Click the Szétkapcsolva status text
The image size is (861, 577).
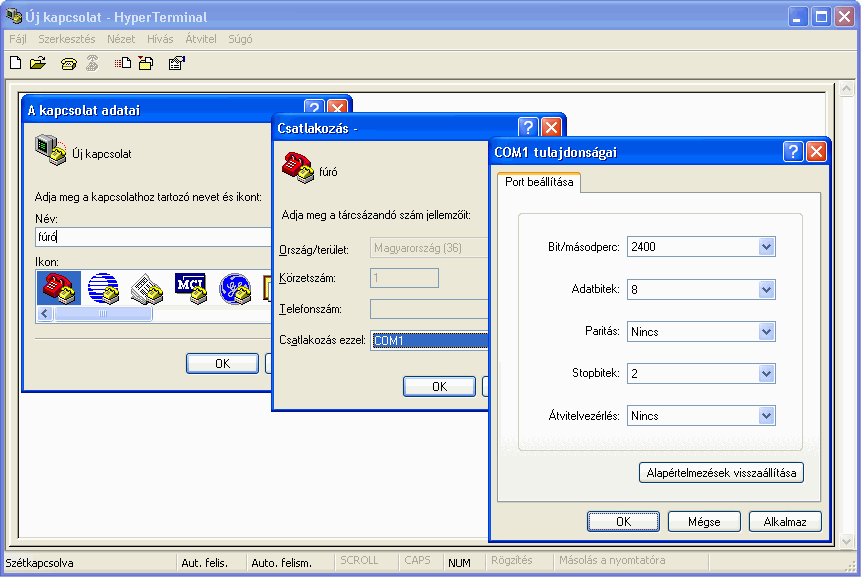point(39,563)
